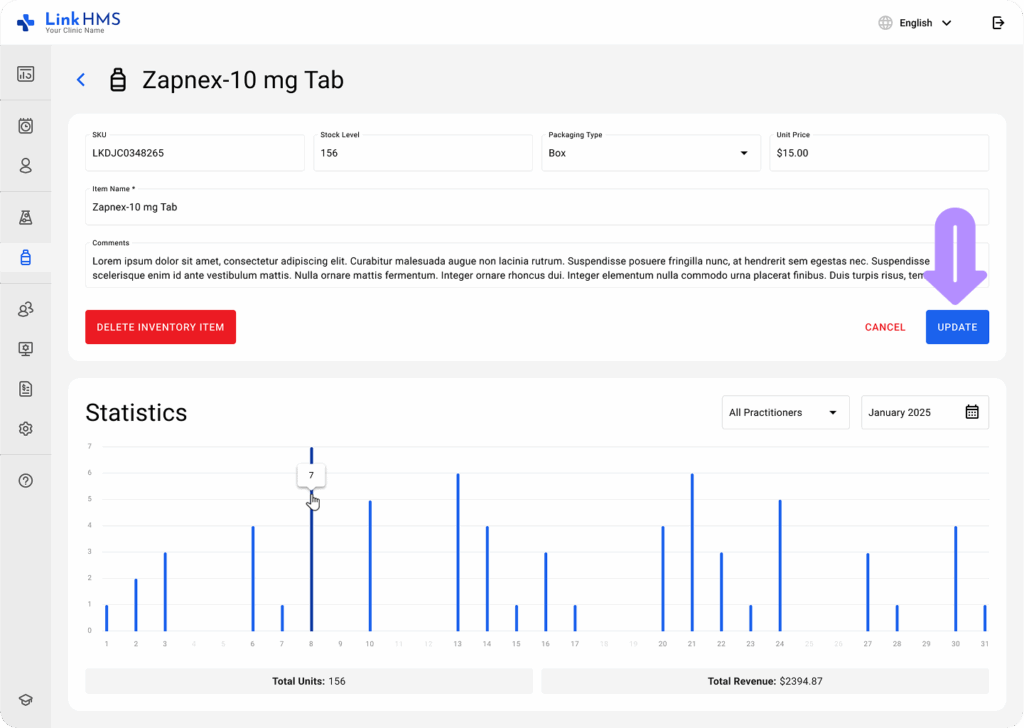
Task: Click the chart bar for day 13
Action: [x=458, y=552]
